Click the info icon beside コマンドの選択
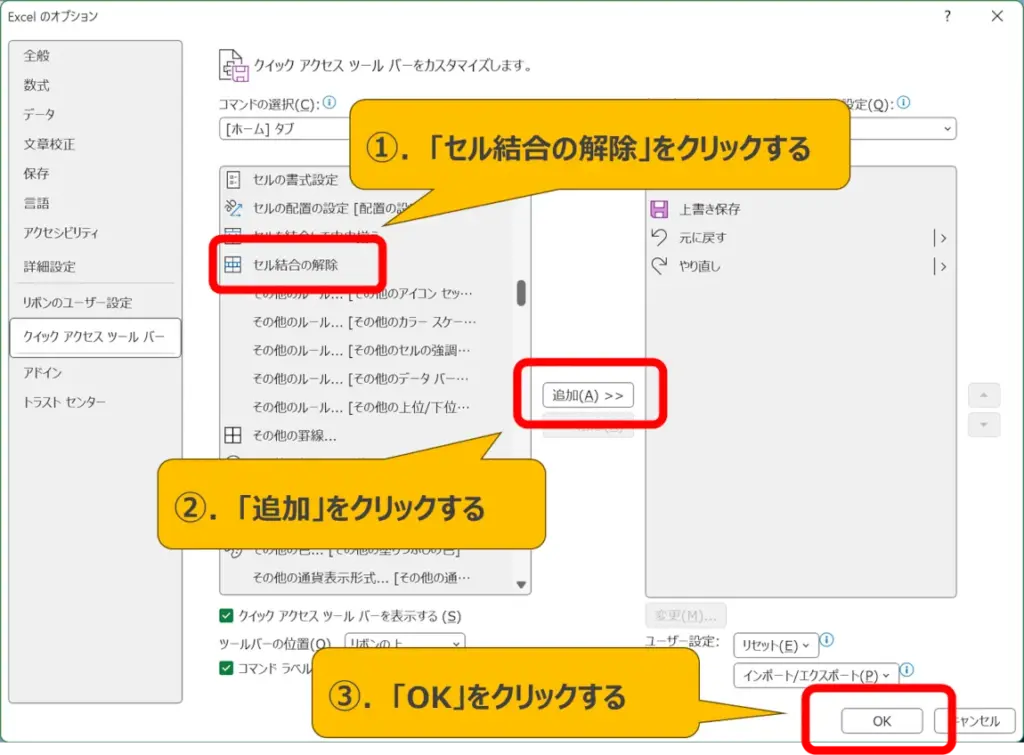 pos(329,103)
